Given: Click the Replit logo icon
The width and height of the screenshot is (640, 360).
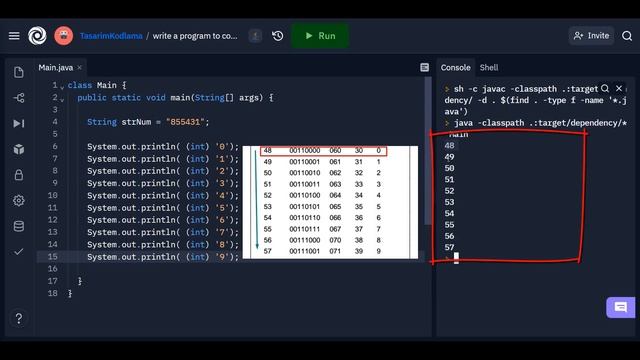Looking at the screenshot, I should 37,36.
